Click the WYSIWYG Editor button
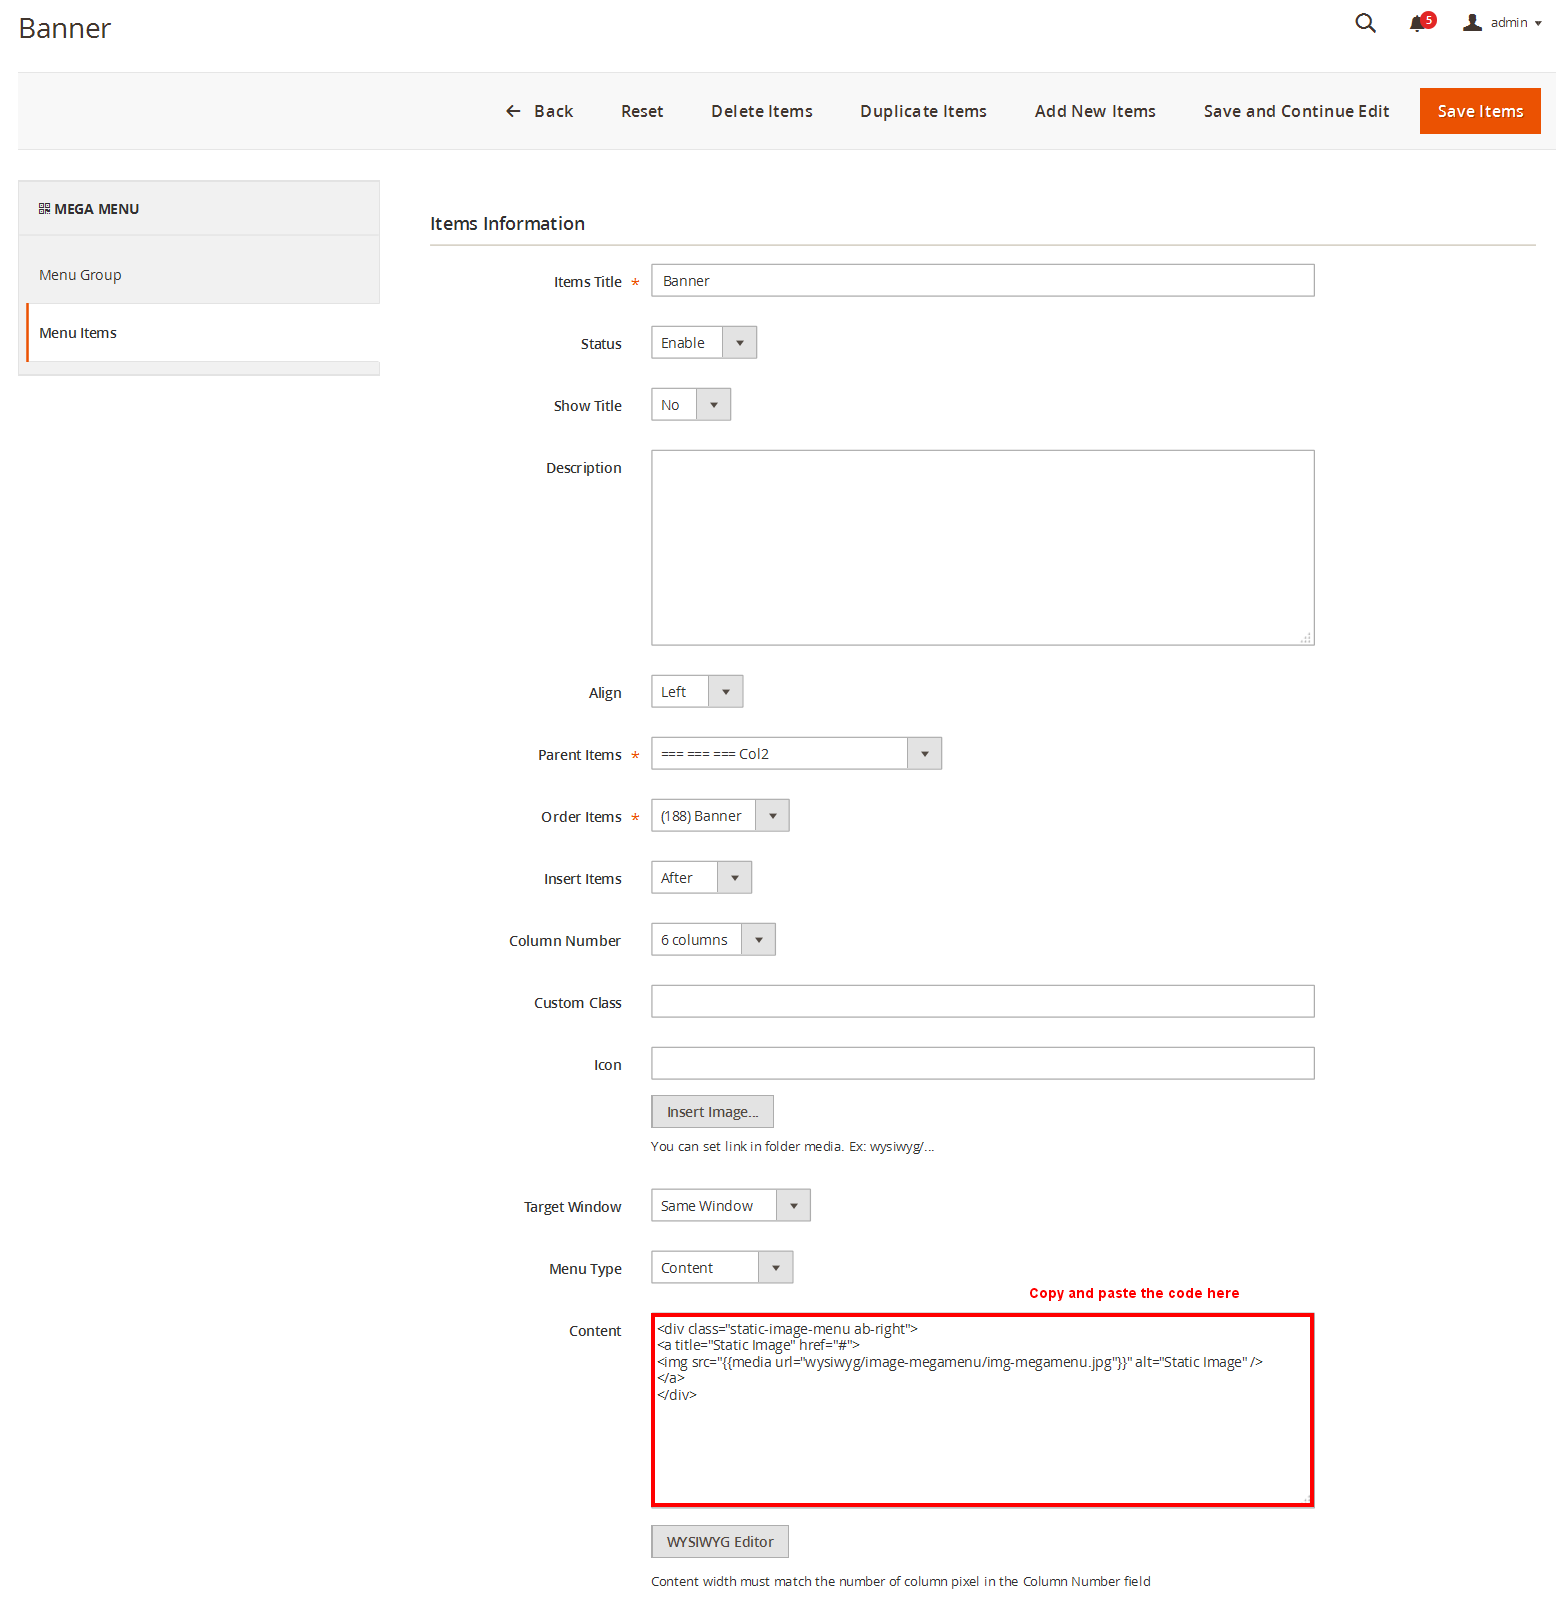This screenshot has height=1606, width=1567. (720, 1542)
